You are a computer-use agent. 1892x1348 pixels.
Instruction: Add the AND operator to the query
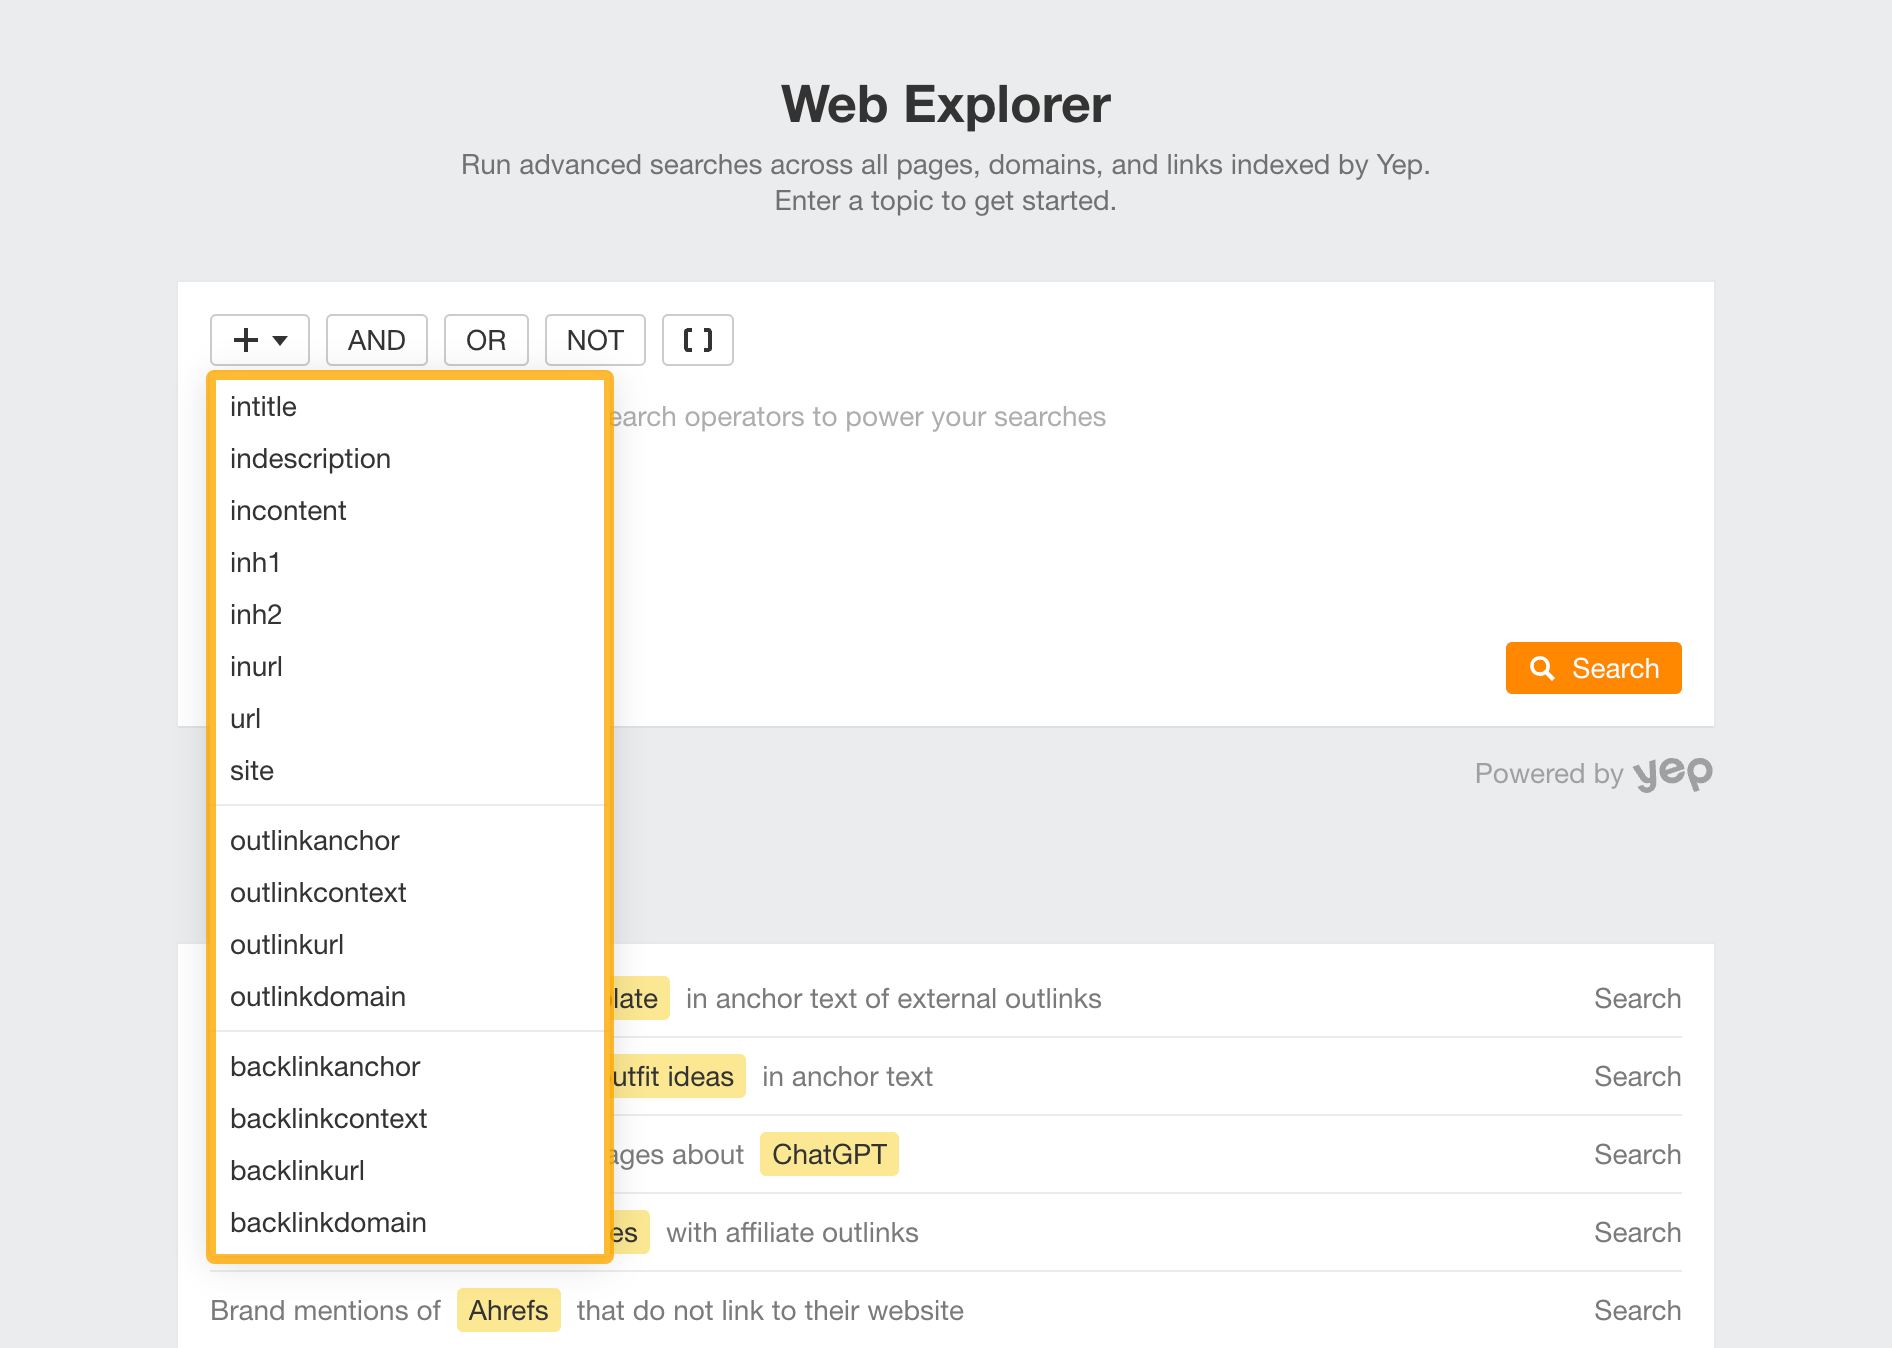tap(376, 340)
